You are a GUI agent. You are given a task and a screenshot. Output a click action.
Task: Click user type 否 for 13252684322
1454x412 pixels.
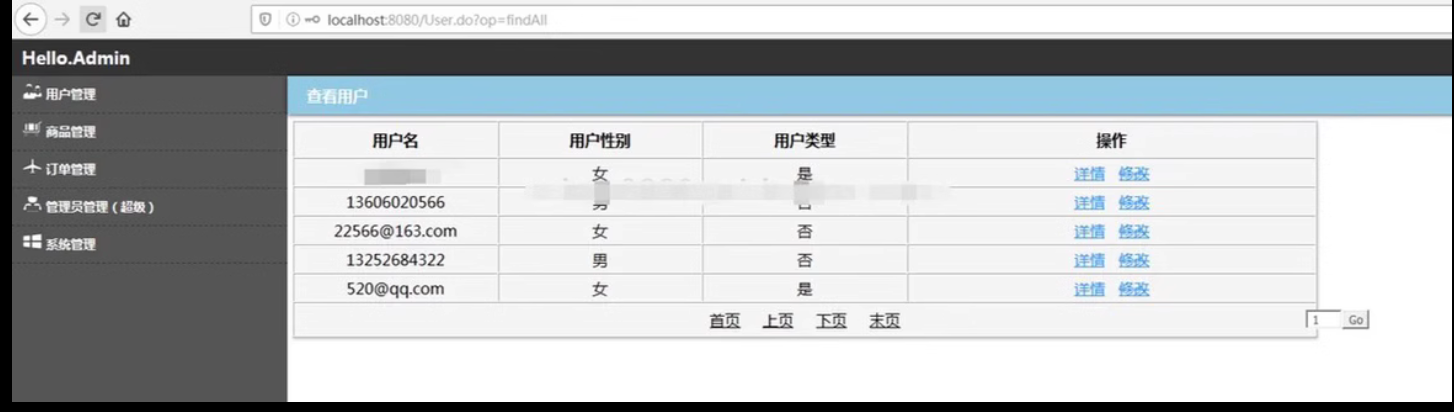click(805, 261)
